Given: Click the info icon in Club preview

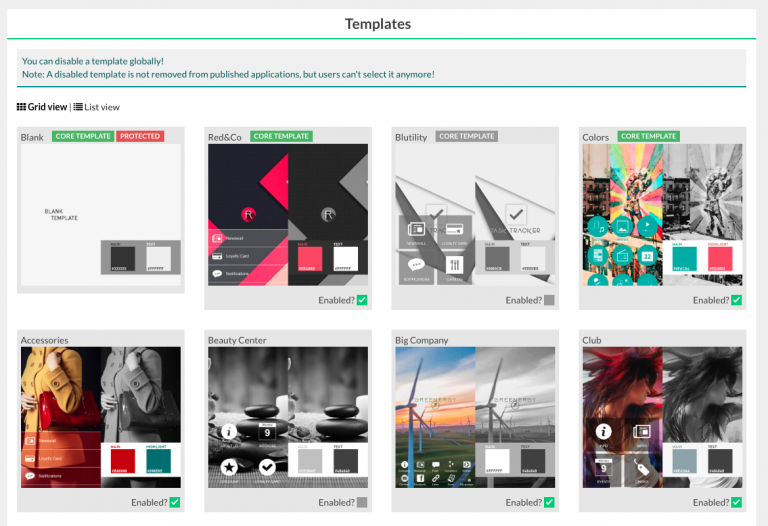Looking at the screenshot, I should [603, 432].
